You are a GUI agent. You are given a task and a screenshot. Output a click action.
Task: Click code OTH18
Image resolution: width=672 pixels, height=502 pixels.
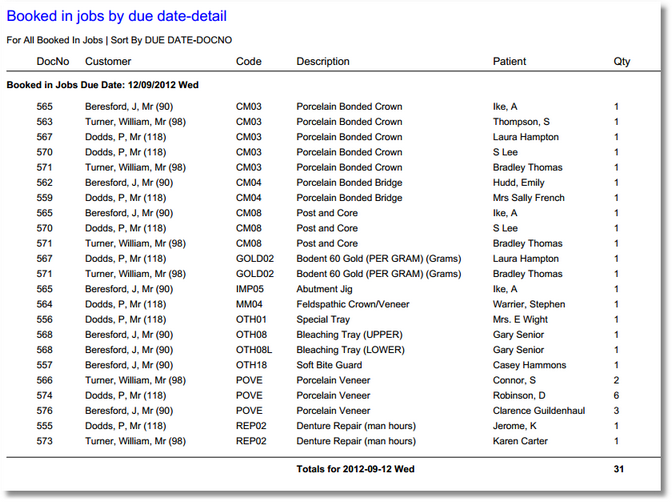251,365
